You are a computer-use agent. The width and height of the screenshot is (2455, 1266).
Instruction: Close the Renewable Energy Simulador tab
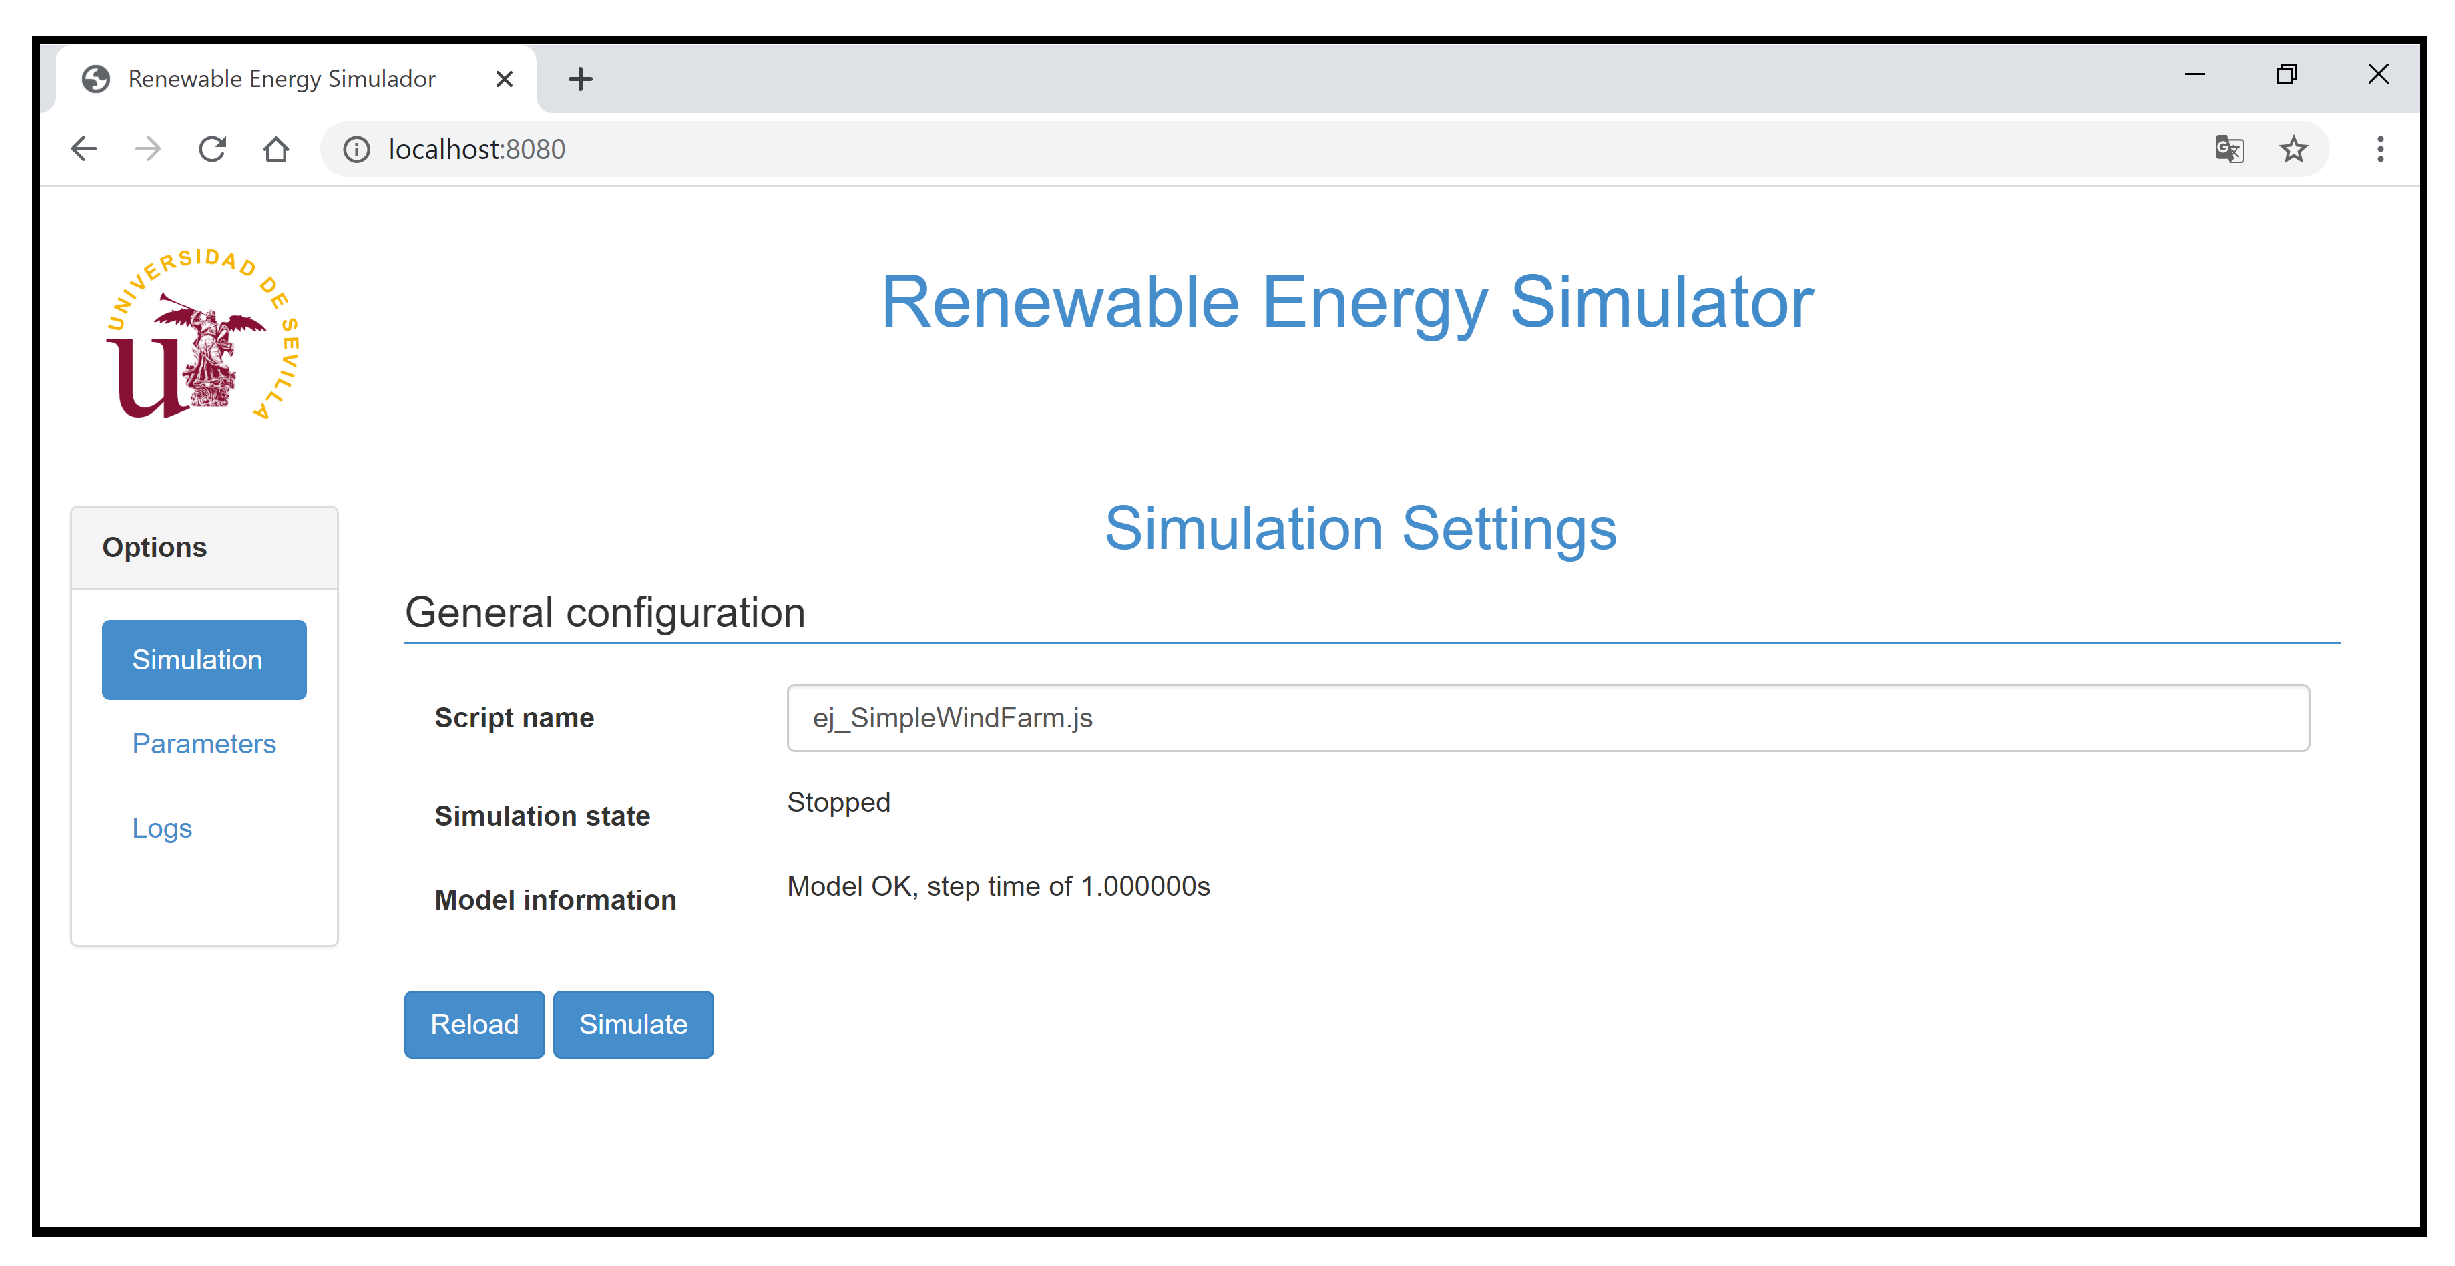[x=505, y=79]
